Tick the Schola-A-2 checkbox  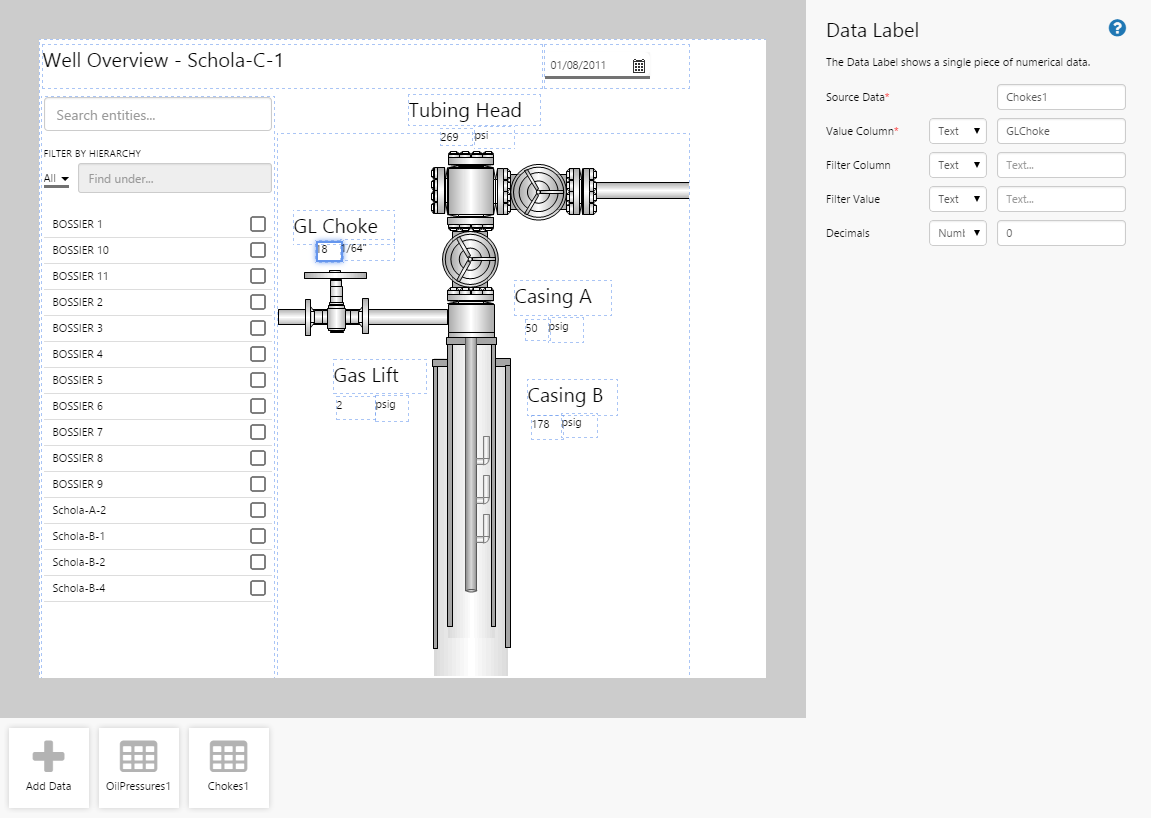[258, 510]
